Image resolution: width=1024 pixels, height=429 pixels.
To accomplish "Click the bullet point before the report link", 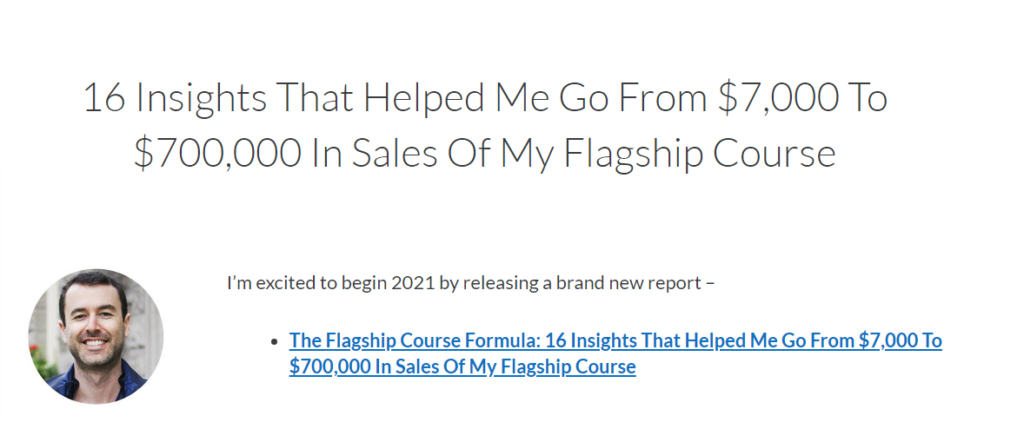I will pos(275,342).
